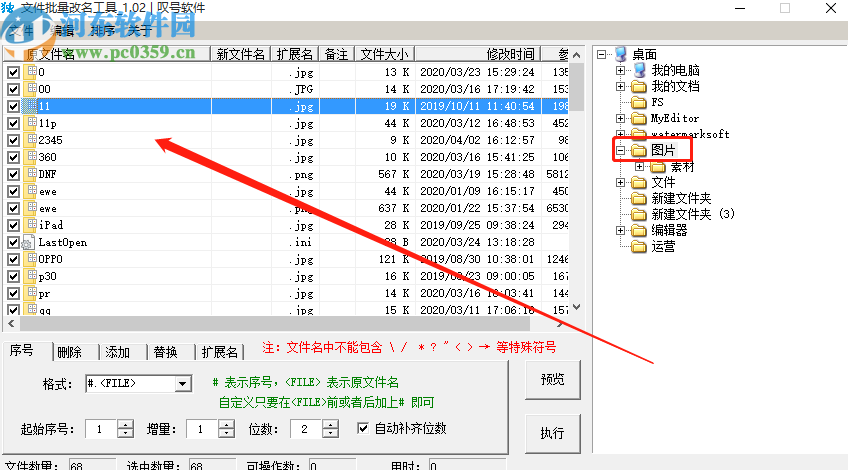848x470 pixels.
Task: Click the LastOpen ini file icon
Action: pos(28,242)
